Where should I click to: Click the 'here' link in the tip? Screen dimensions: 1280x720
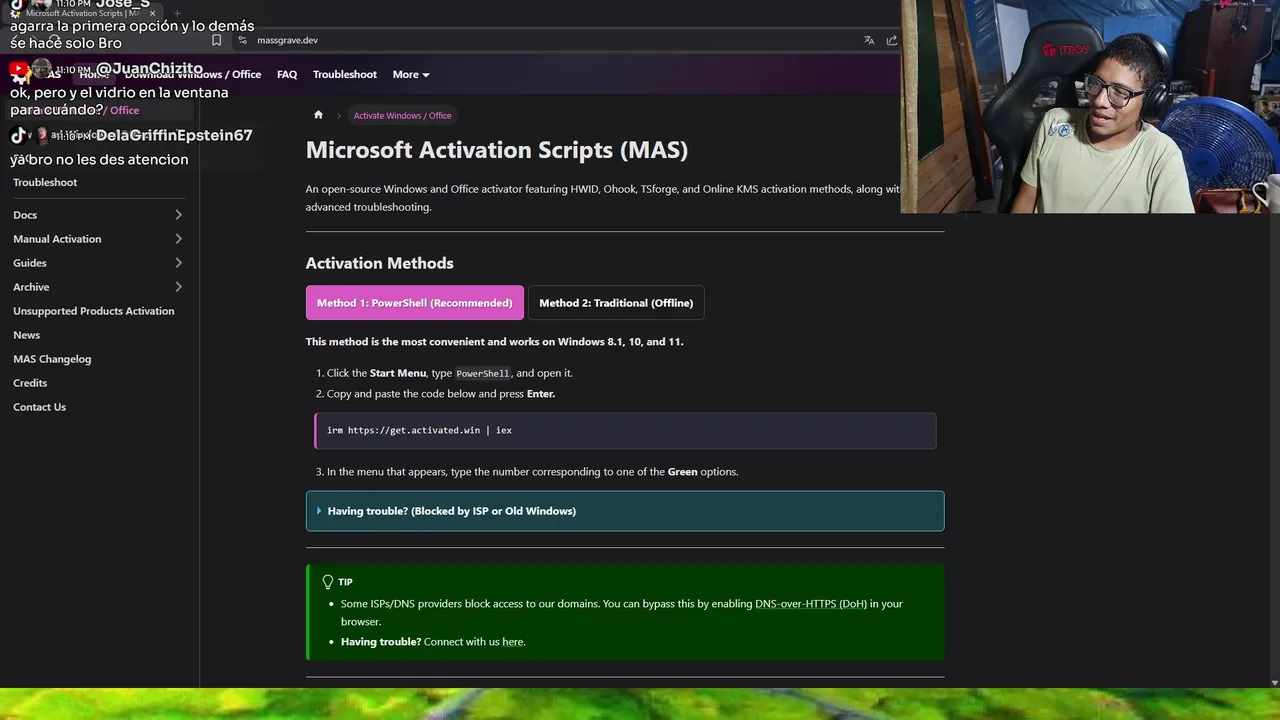coord(513,642)
